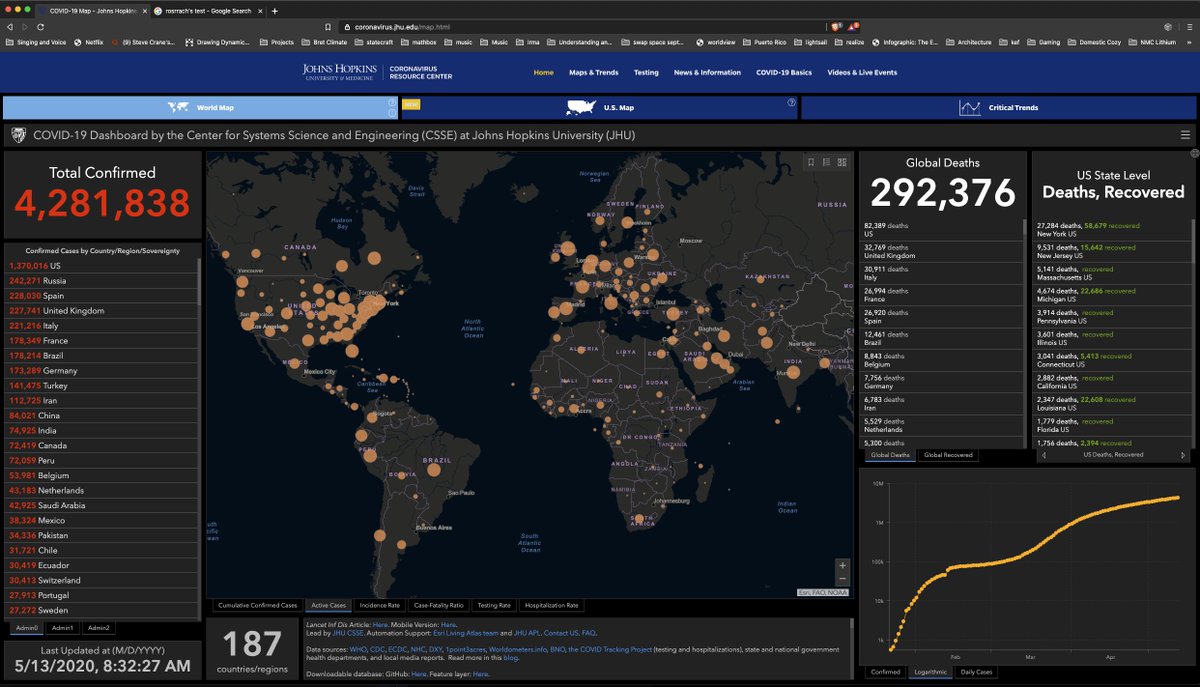Image resolution: width=1200 pixels, height=687 pixels.
Task: Expand the US State Level panel corner icon
Action: coord(1194,153)
